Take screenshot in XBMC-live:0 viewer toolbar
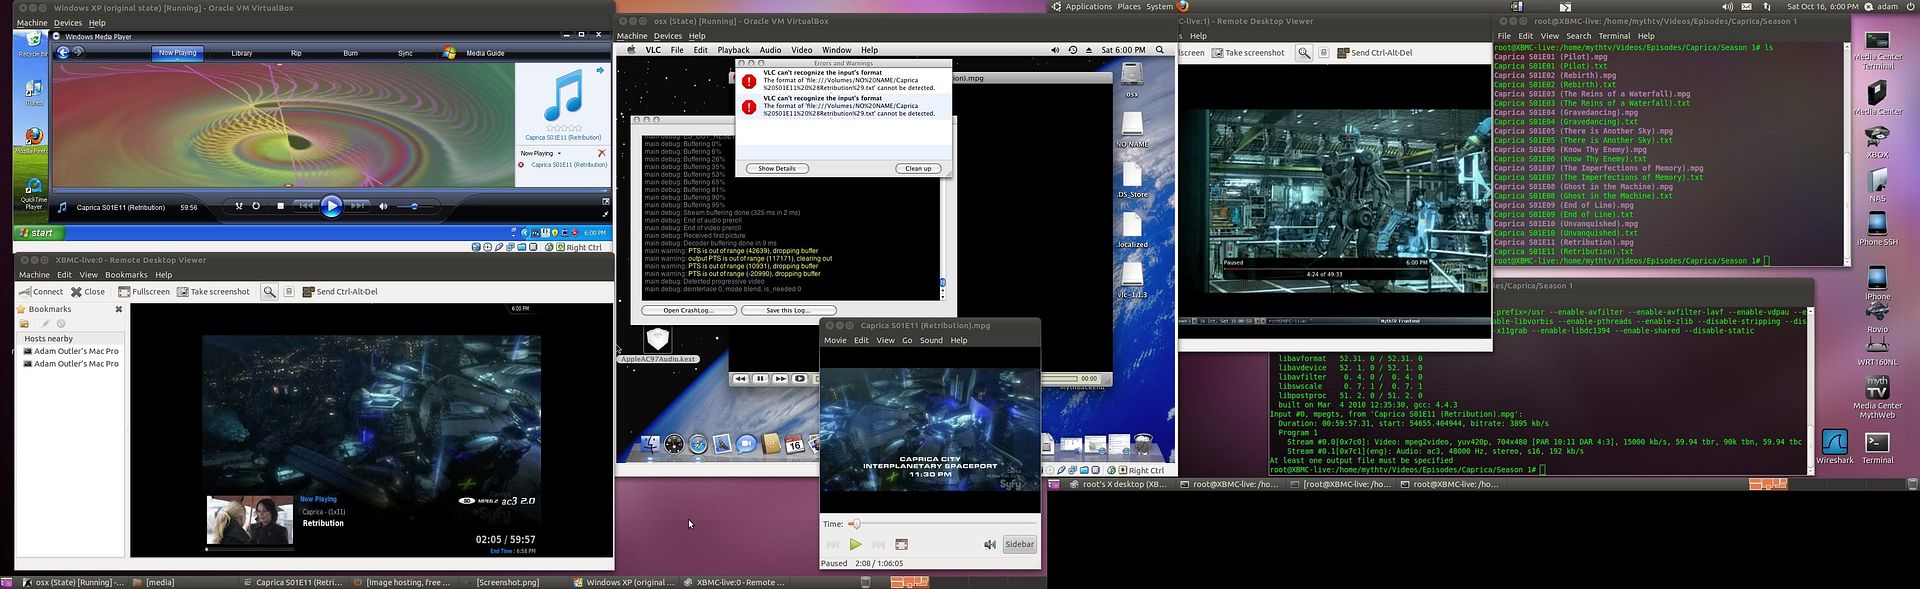1920x589 pixels. (x=214, y=292)
